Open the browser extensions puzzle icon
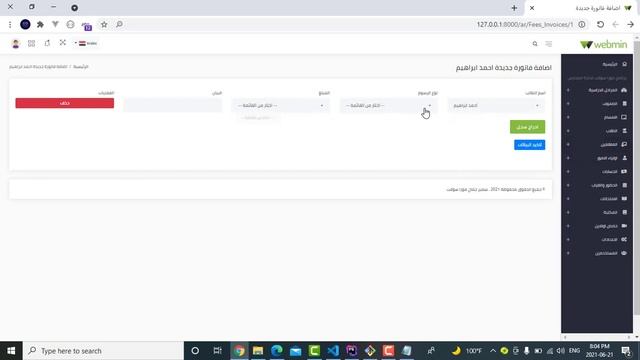This screenshot has height=360, width=640. tap(40, 24)
